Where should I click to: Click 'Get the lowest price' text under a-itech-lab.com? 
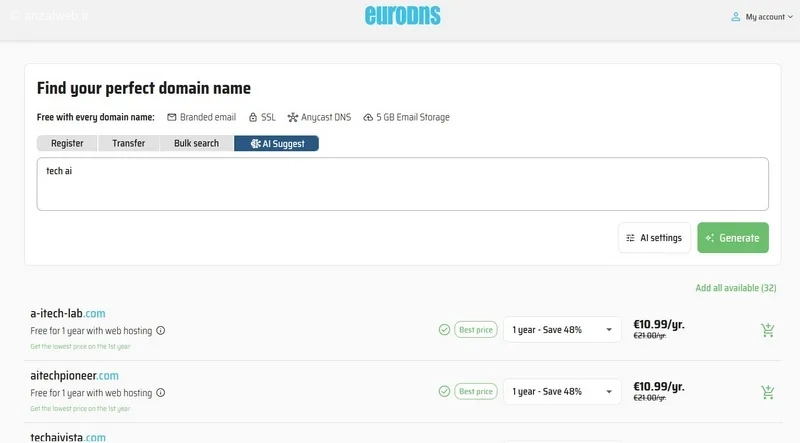point(80,347)
